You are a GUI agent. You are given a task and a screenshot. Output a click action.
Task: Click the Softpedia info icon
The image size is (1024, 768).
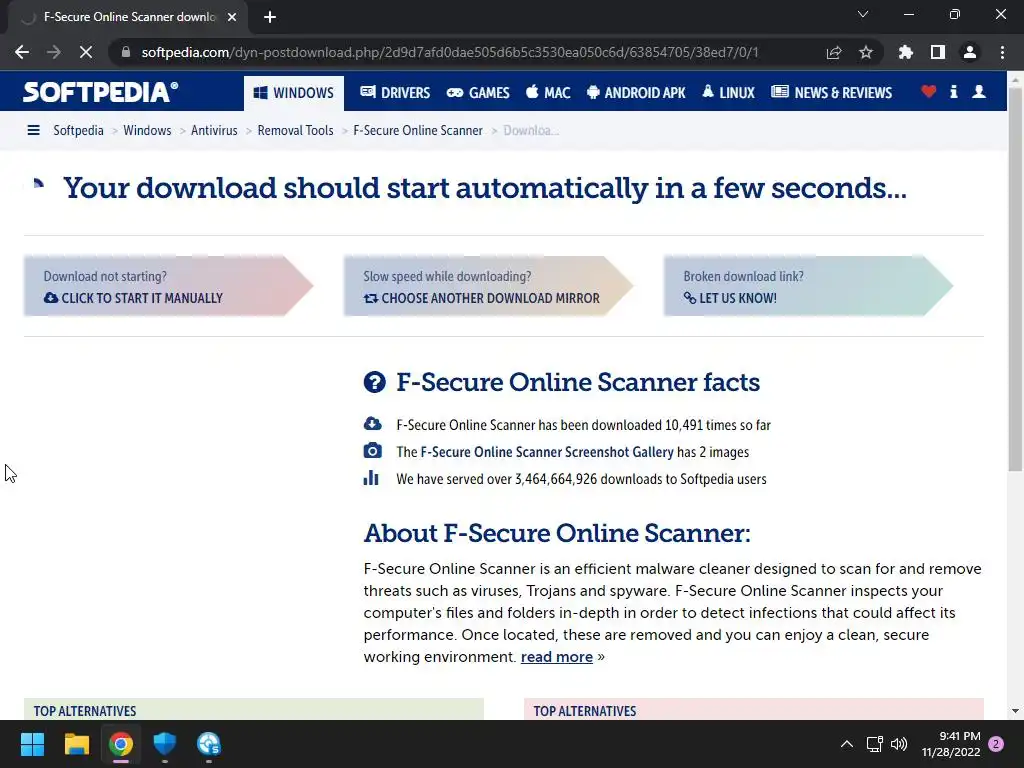click(x=954, y=92)
